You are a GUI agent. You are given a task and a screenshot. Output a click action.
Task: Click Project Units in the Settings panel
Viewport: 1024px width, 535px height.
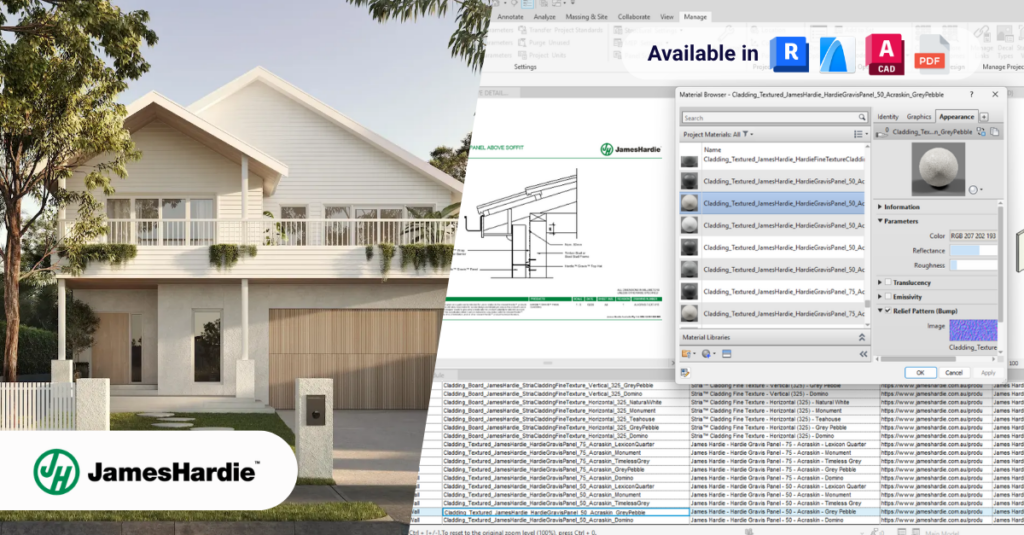click(543, 56)
